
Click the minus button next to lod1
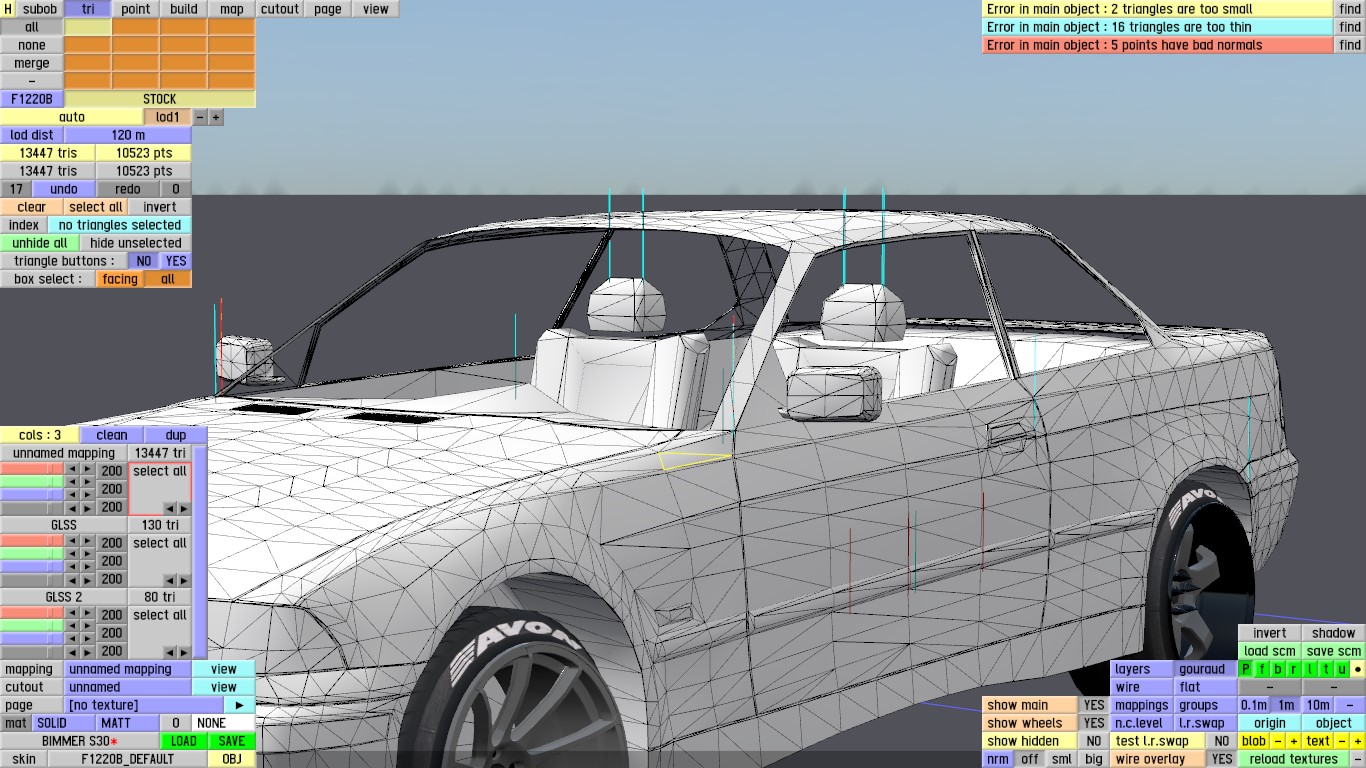tap(200, 117)
